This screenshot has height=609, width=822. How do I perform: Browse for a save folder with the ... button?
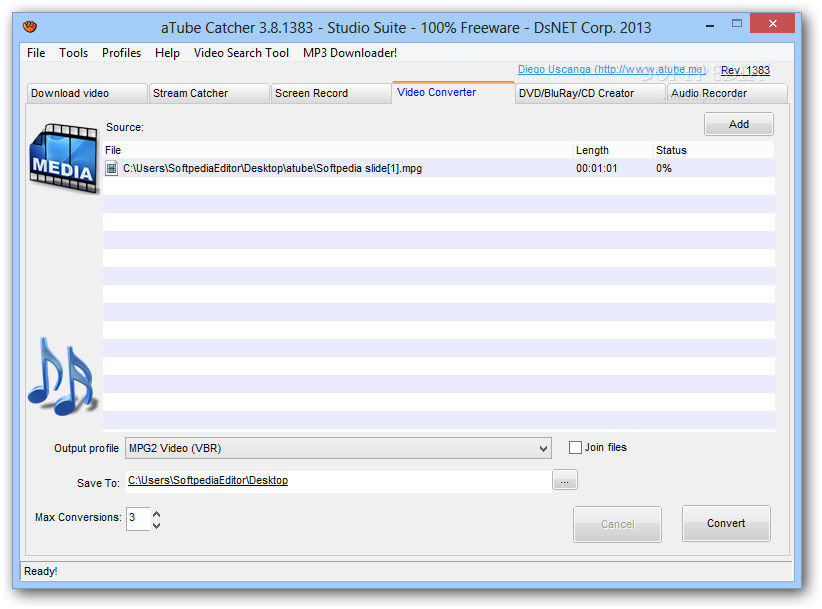coord(565,480)
